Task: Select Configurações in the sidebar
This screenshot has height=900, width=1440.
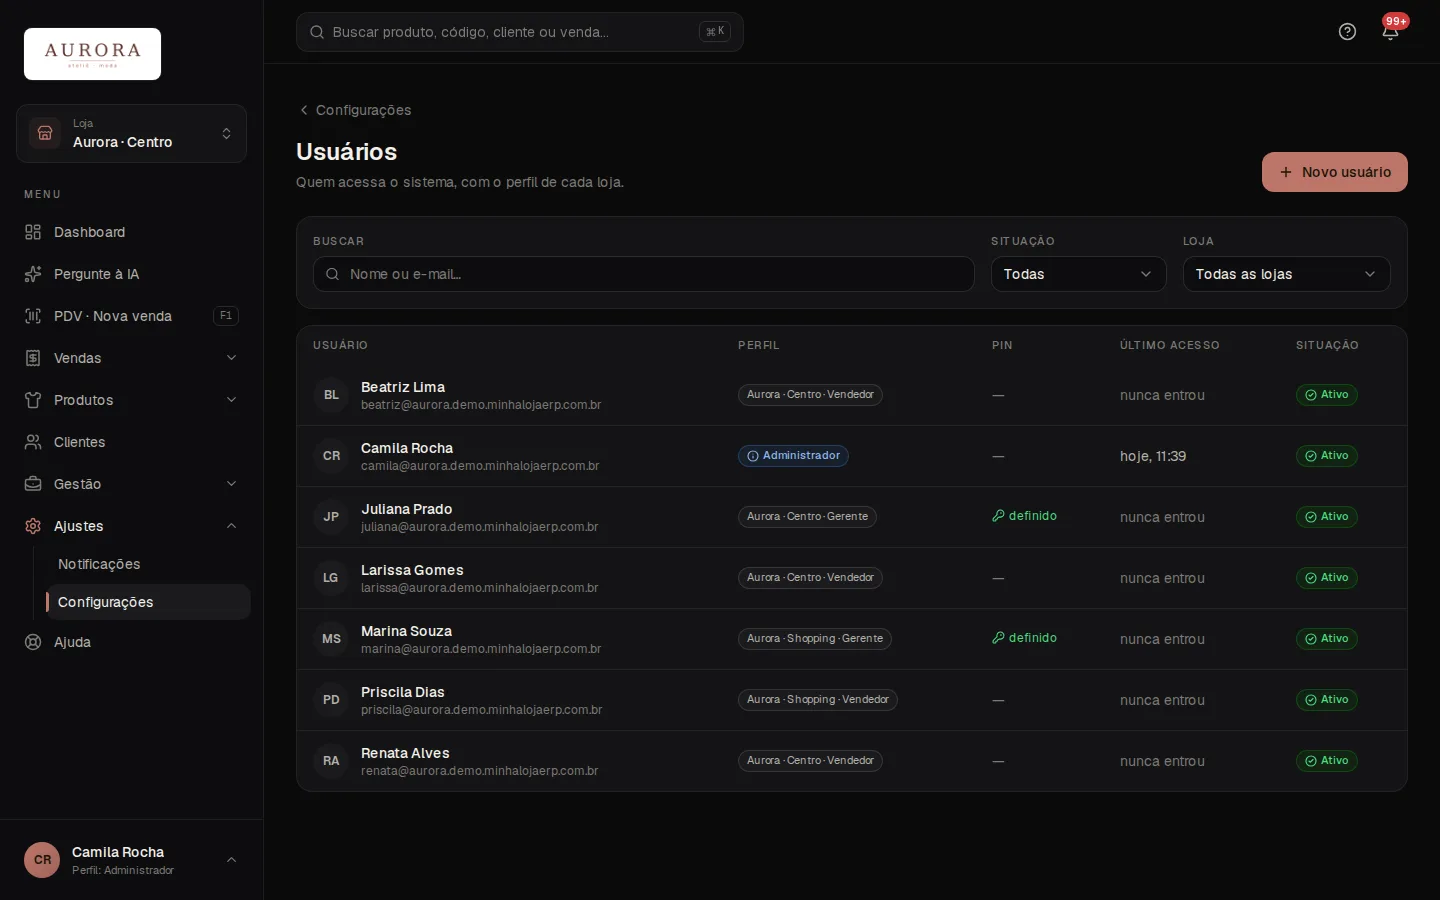Action: [x=148, y=602]
